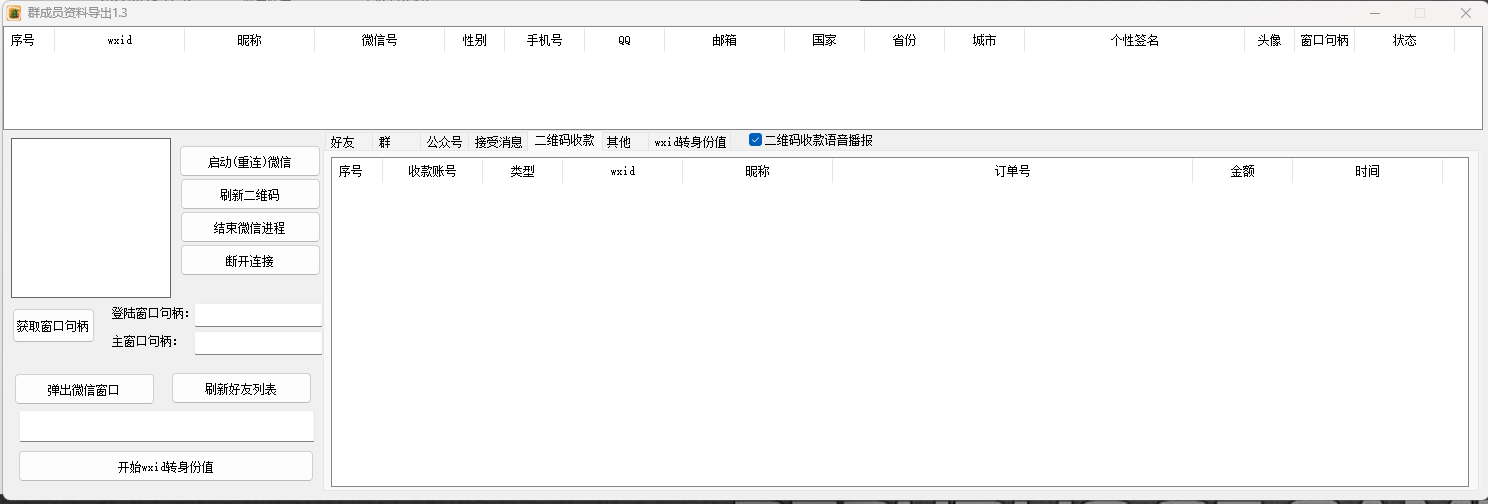Click 启动(重连)微信 button
Screen dimensions: 1488x504
point(250,162)
